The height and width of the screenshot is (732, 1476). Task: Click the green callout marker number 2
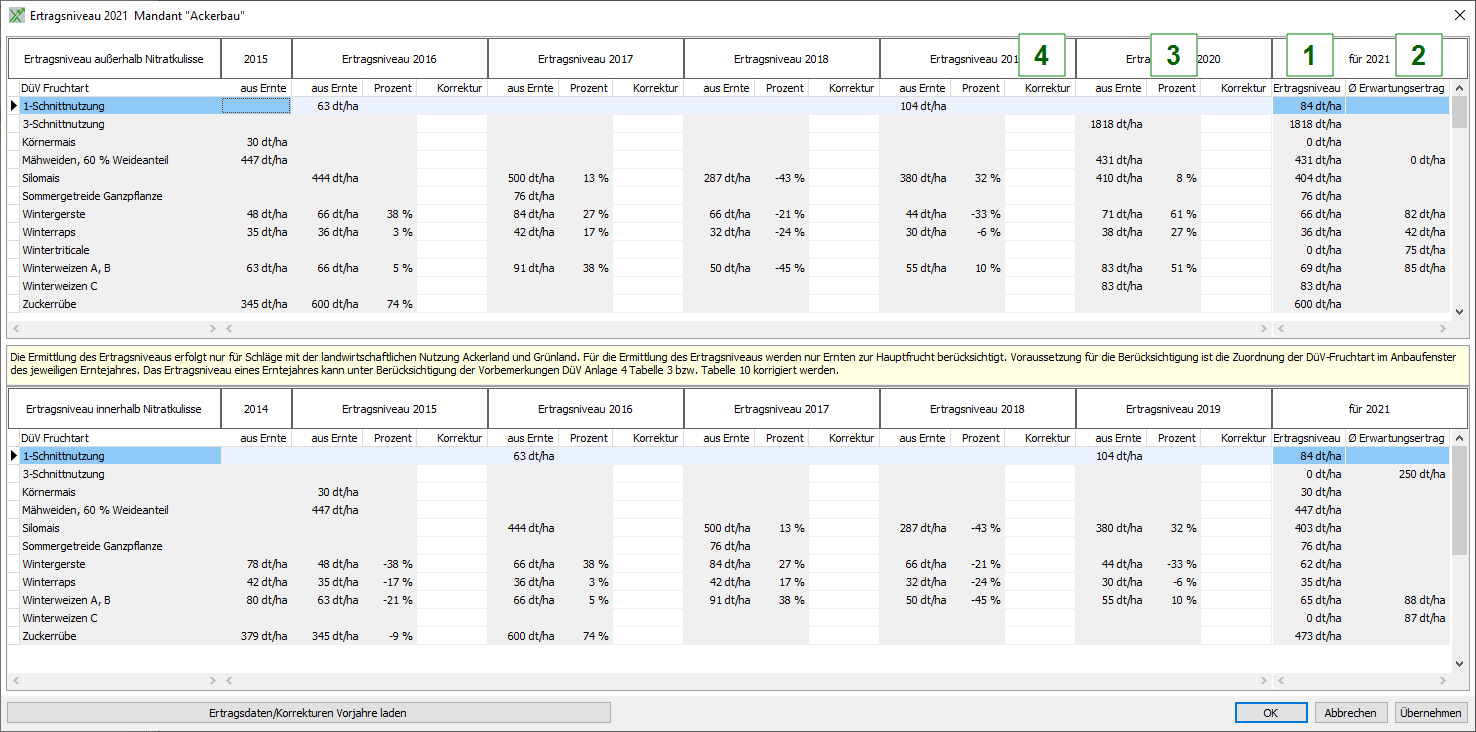pos(1418,56)
